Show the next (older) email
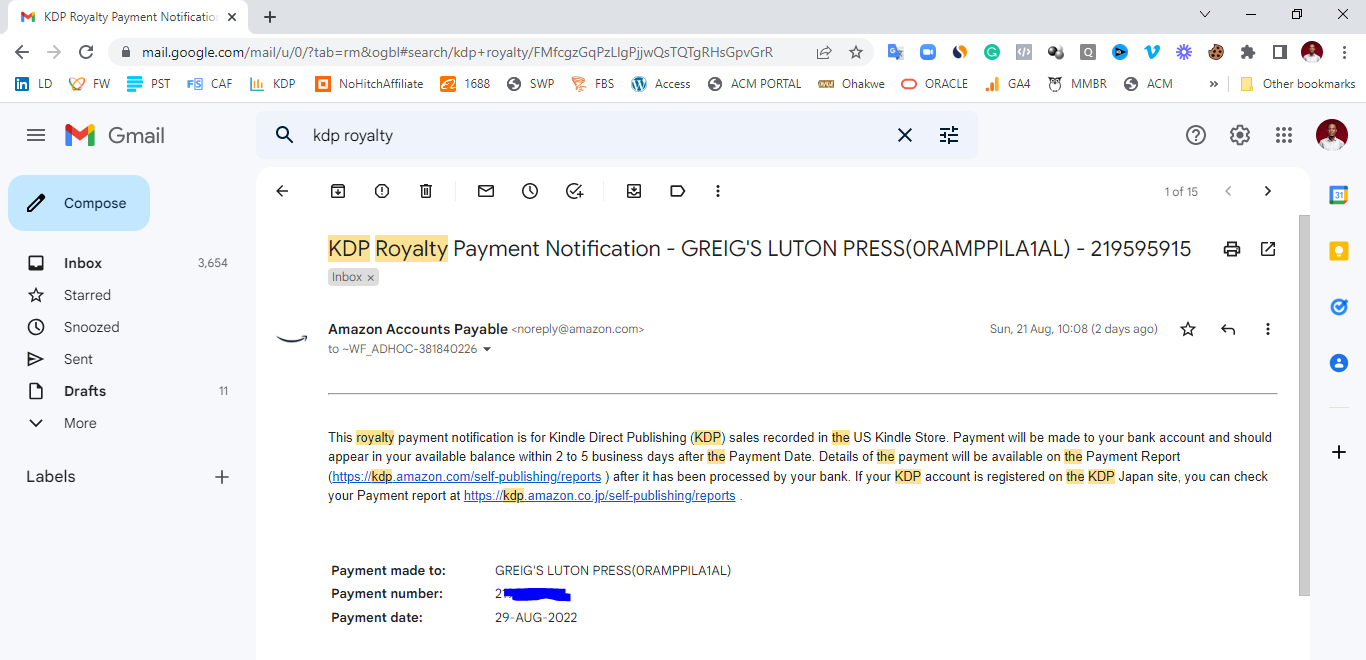 pos(1268,191)
